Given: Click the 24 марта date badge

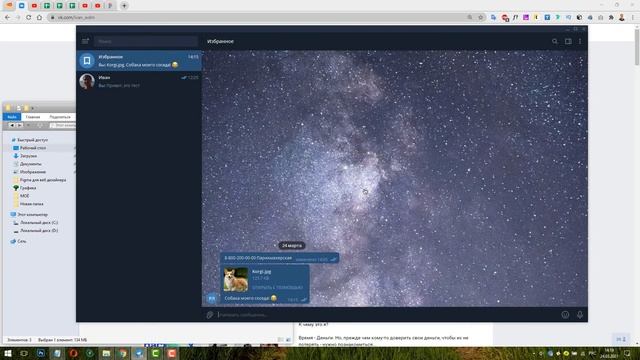Looking at the screenshot, I should pos(292,245).
